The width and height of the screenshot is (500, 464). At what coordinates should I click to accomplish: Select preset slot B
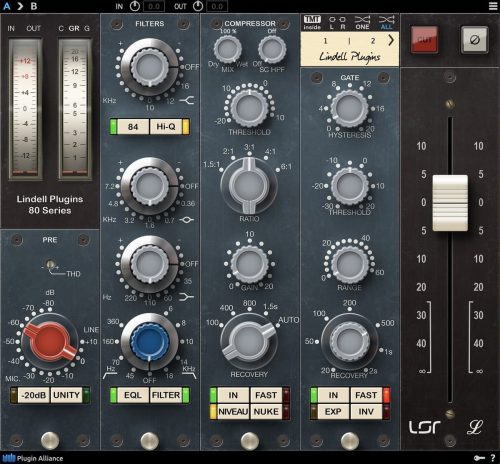click(x=34, y=6)
